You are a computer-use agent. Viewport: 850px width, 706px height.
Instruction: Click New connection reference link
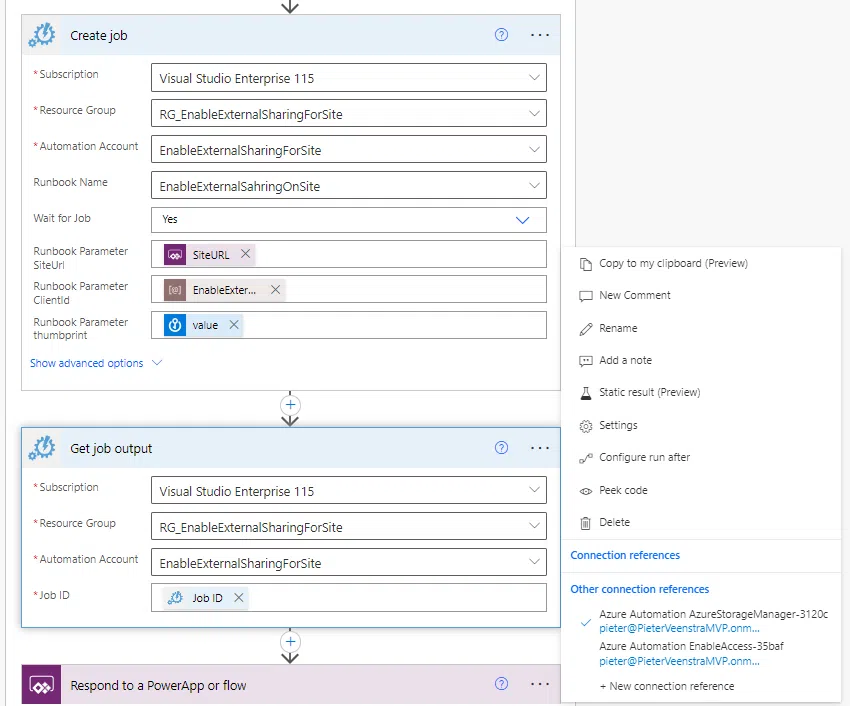[x=666, y=686]
